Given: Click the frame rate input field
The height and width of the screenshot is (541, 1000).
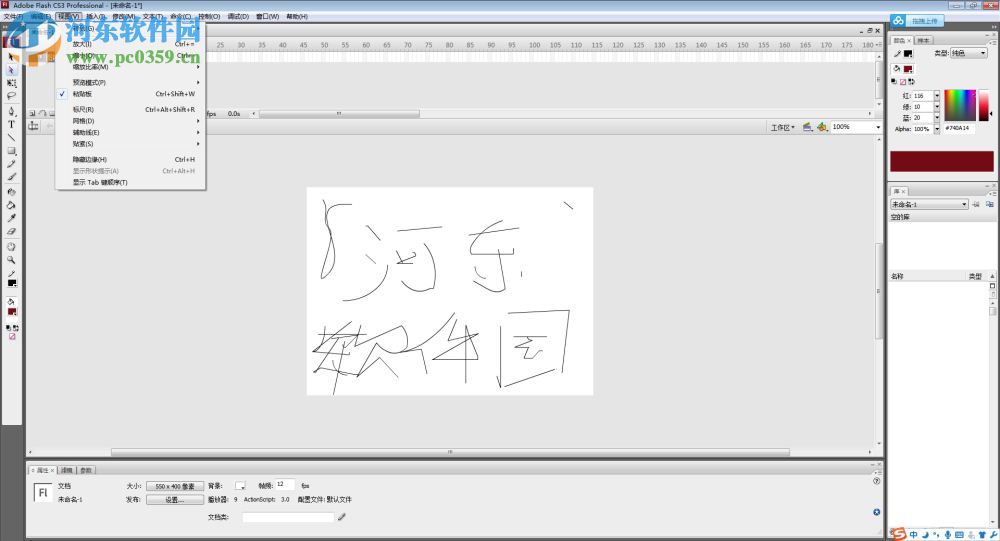Looking at the screenshot, I should pyautogui.click(x=284, y=484).
